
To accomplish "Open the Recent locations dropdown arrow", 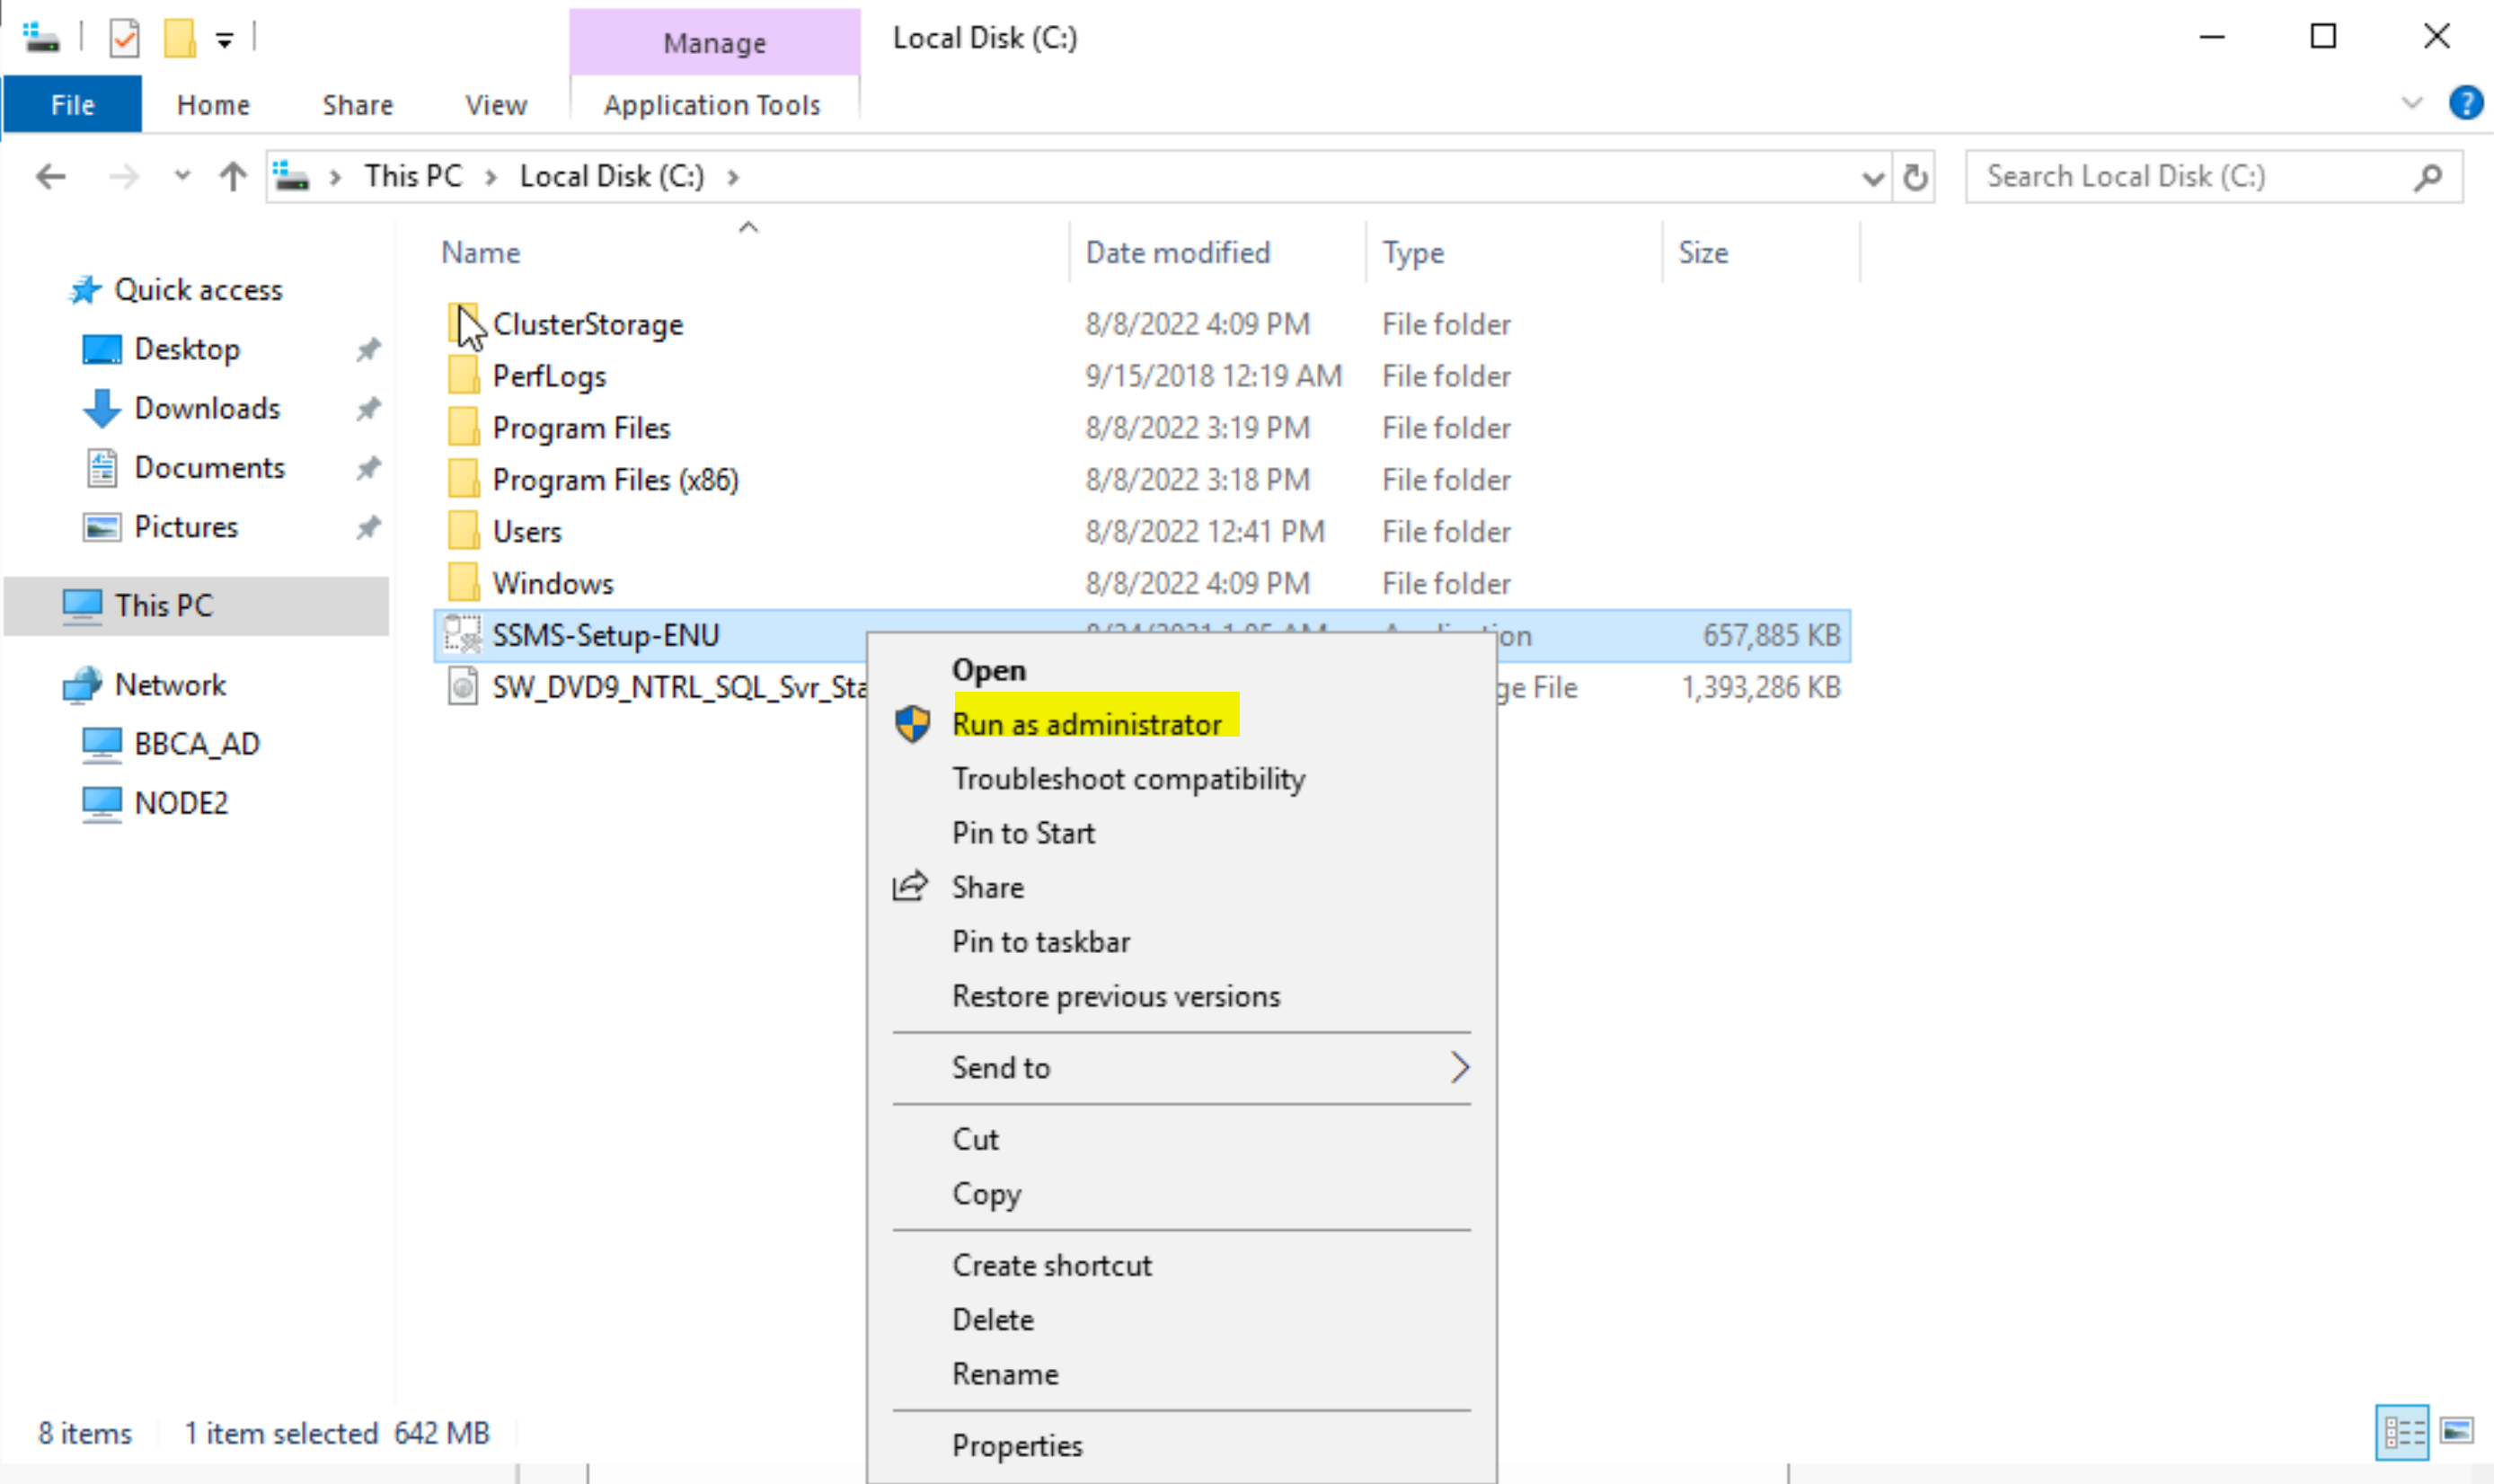I will coord(182,176).
